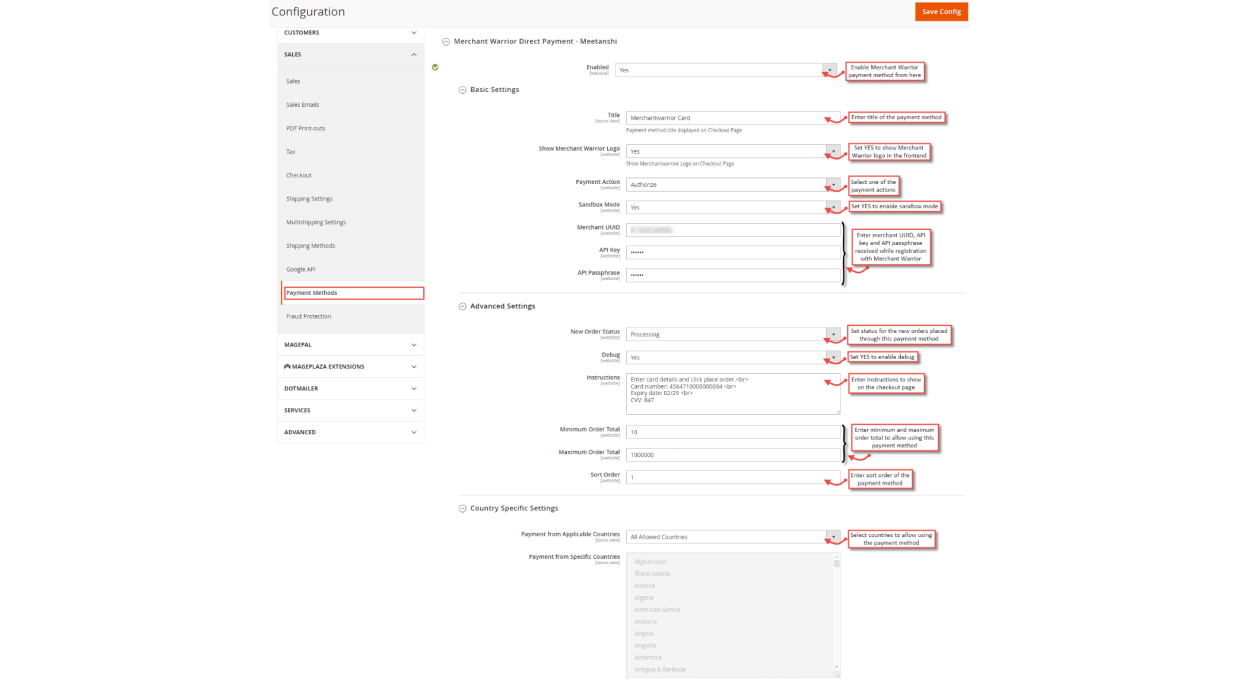Select Andorra in the countries list

[645, 622]
